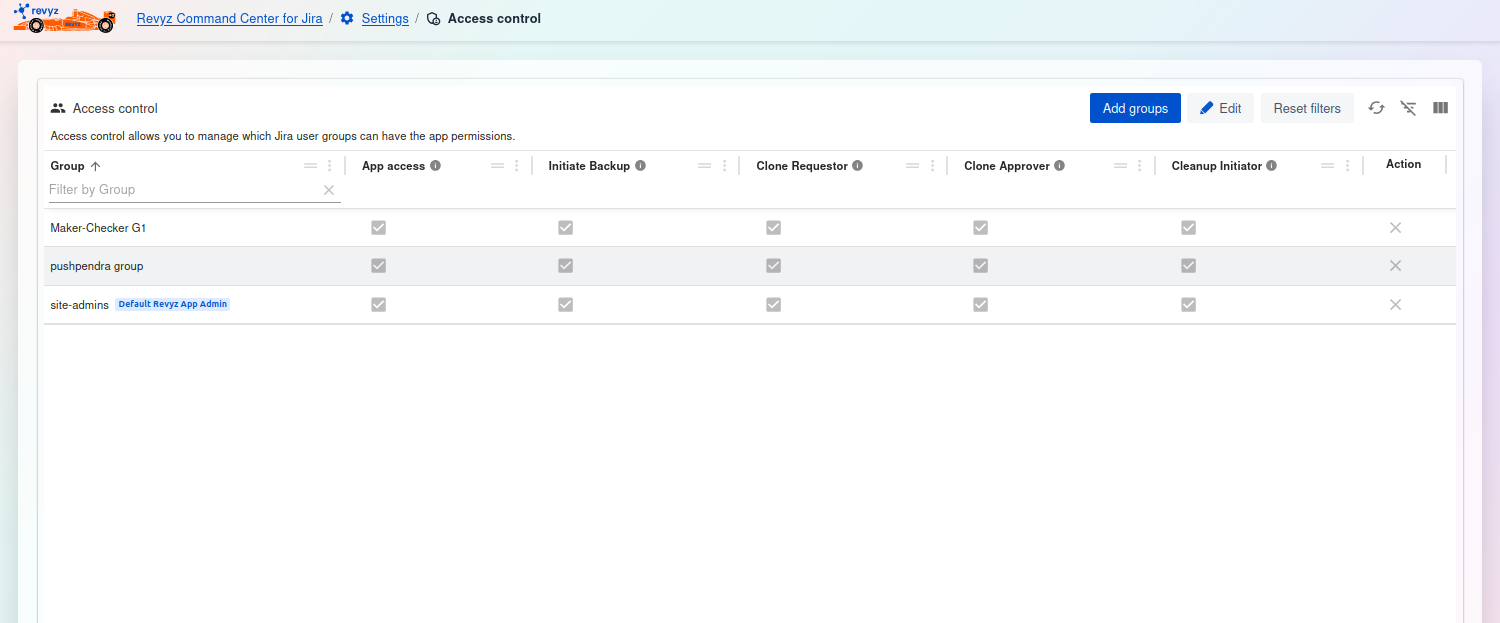Open Revyz Command Center for Jira link
This screenshot has height=623, width=1500.
pyautogui.click(x=229, y=19)
